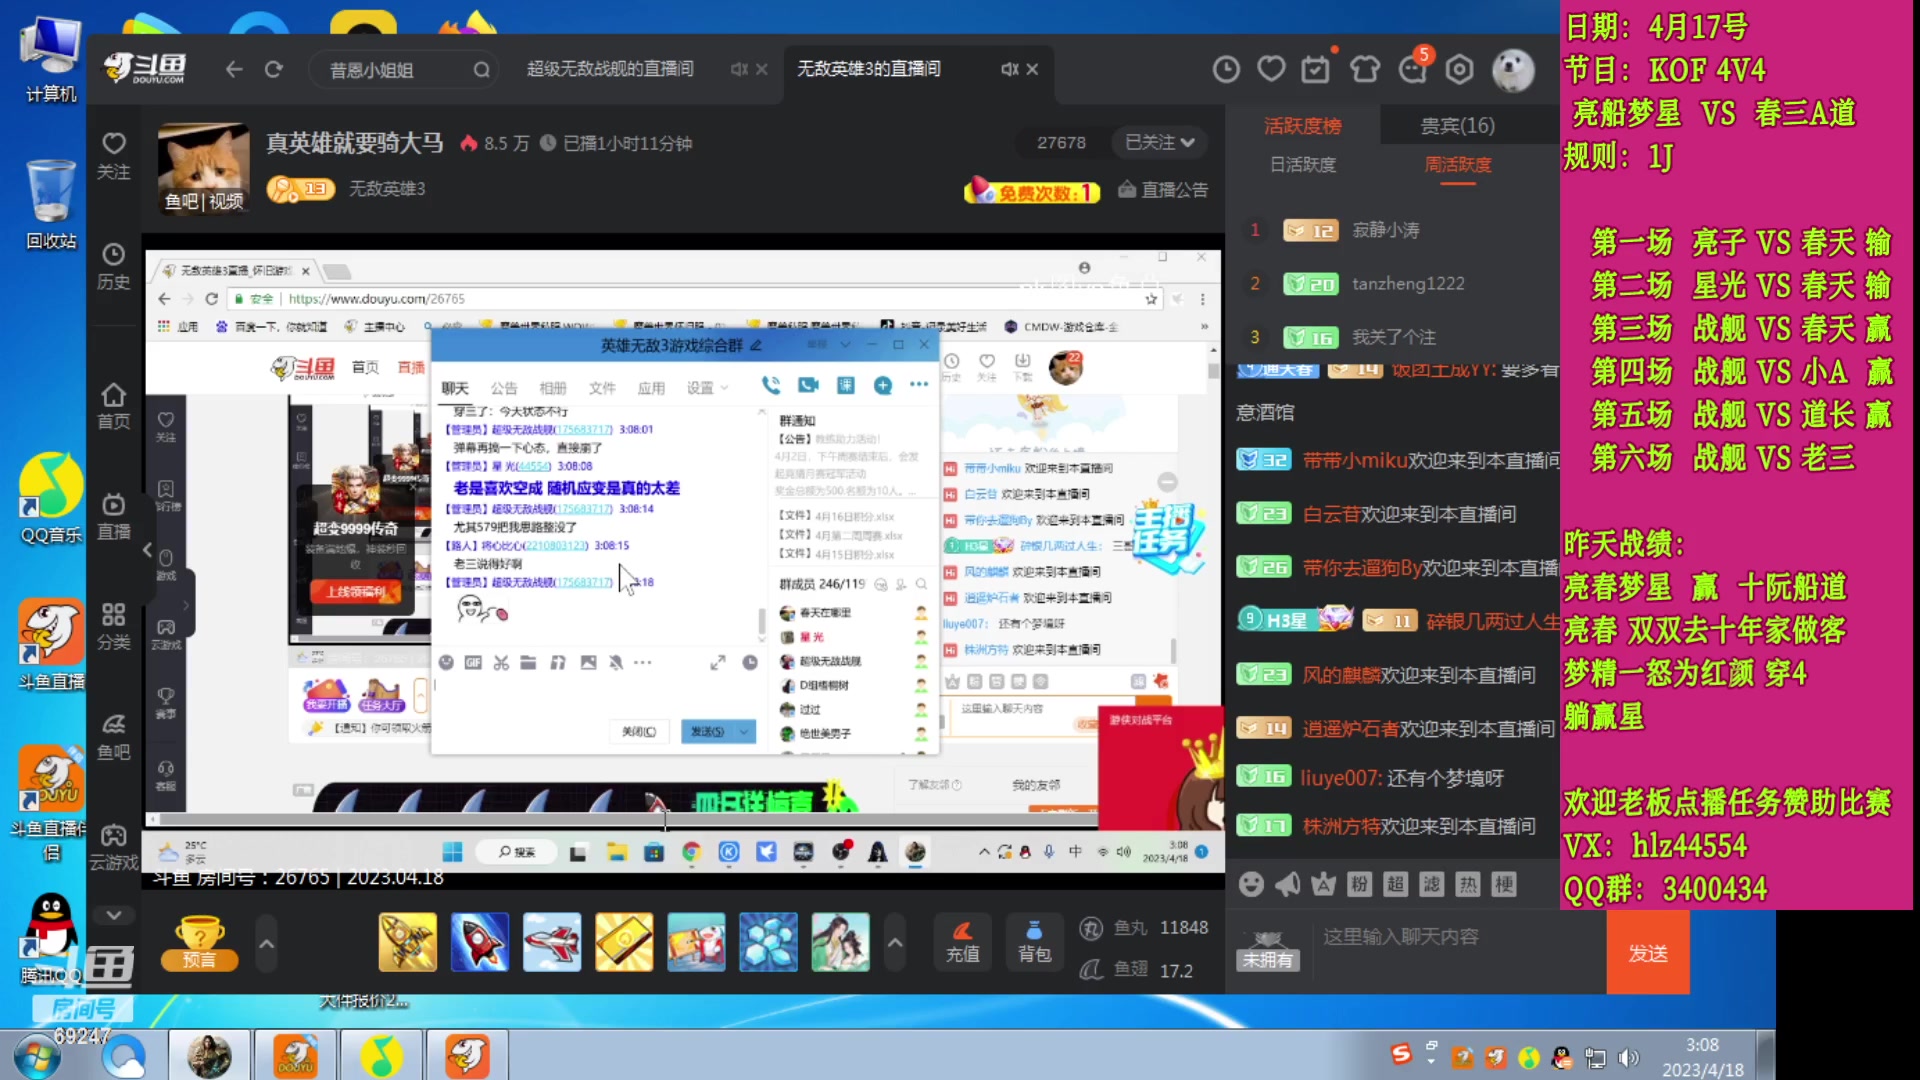
Task: Click ranked user 寂静小涛
Action: 1385,230
